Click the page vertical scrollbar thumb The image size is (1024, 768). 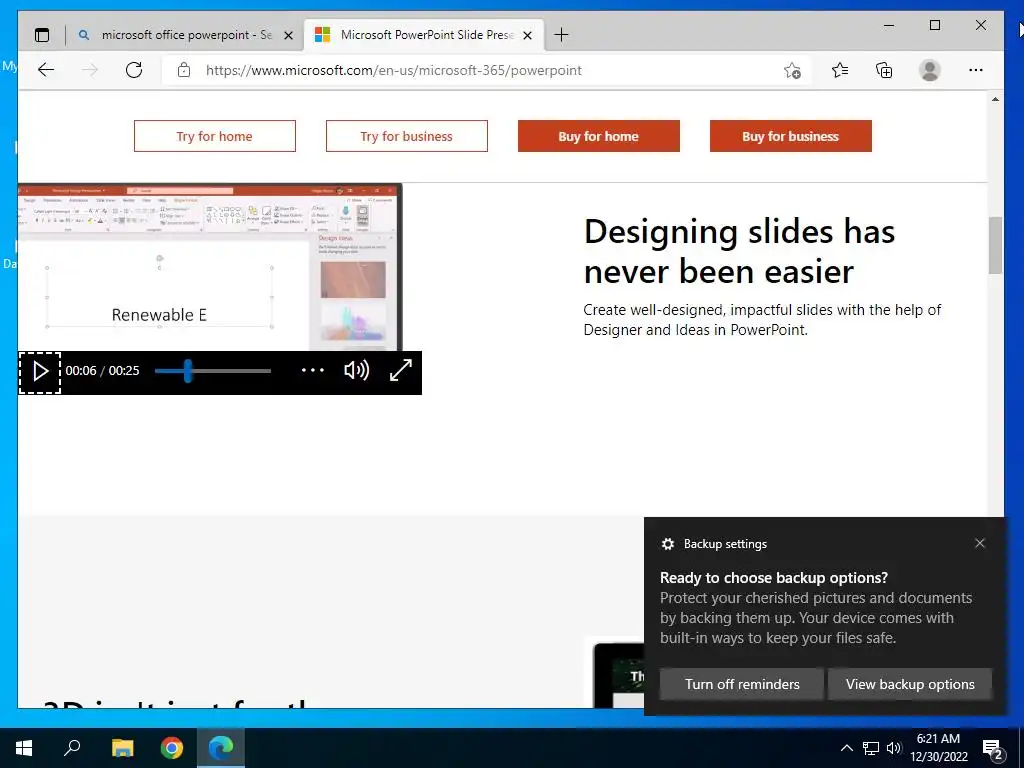click(995, 246)
